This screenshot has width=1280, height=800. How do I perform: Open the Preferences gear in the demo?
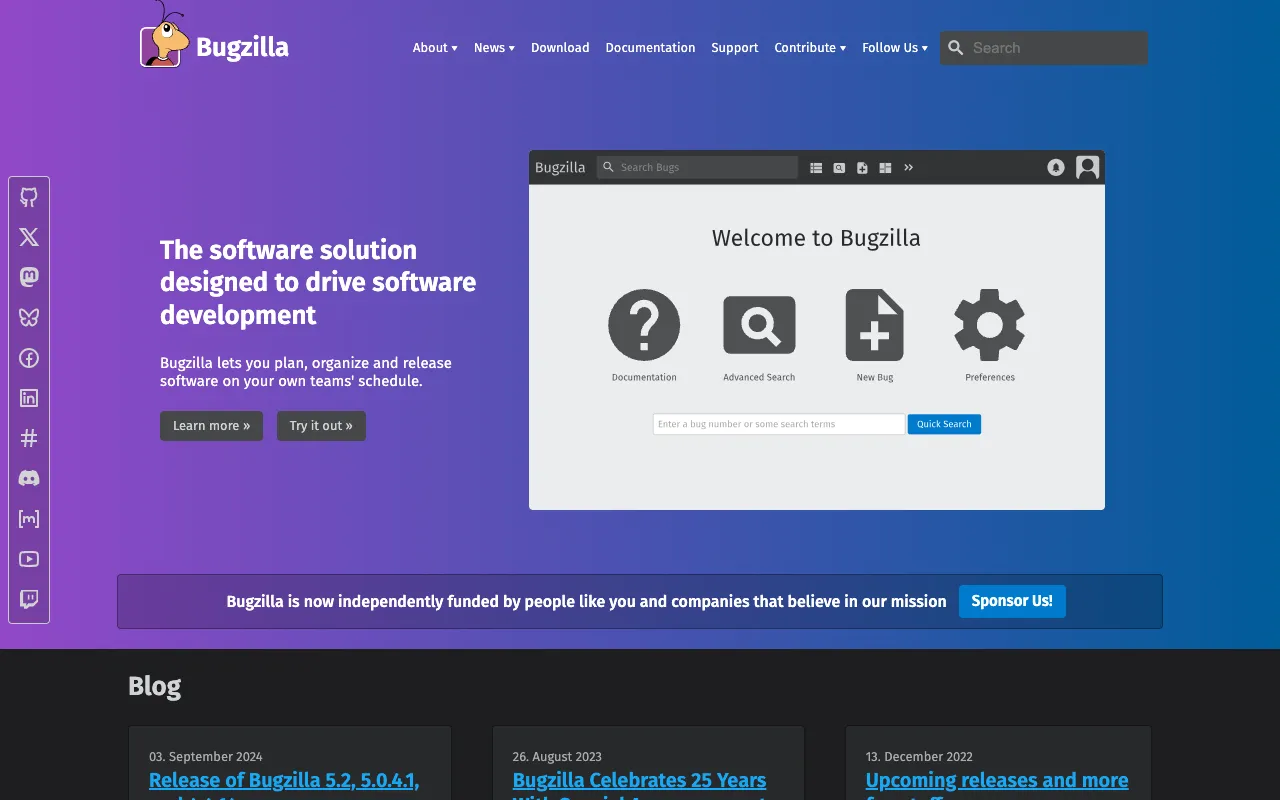tap(988, 323)
